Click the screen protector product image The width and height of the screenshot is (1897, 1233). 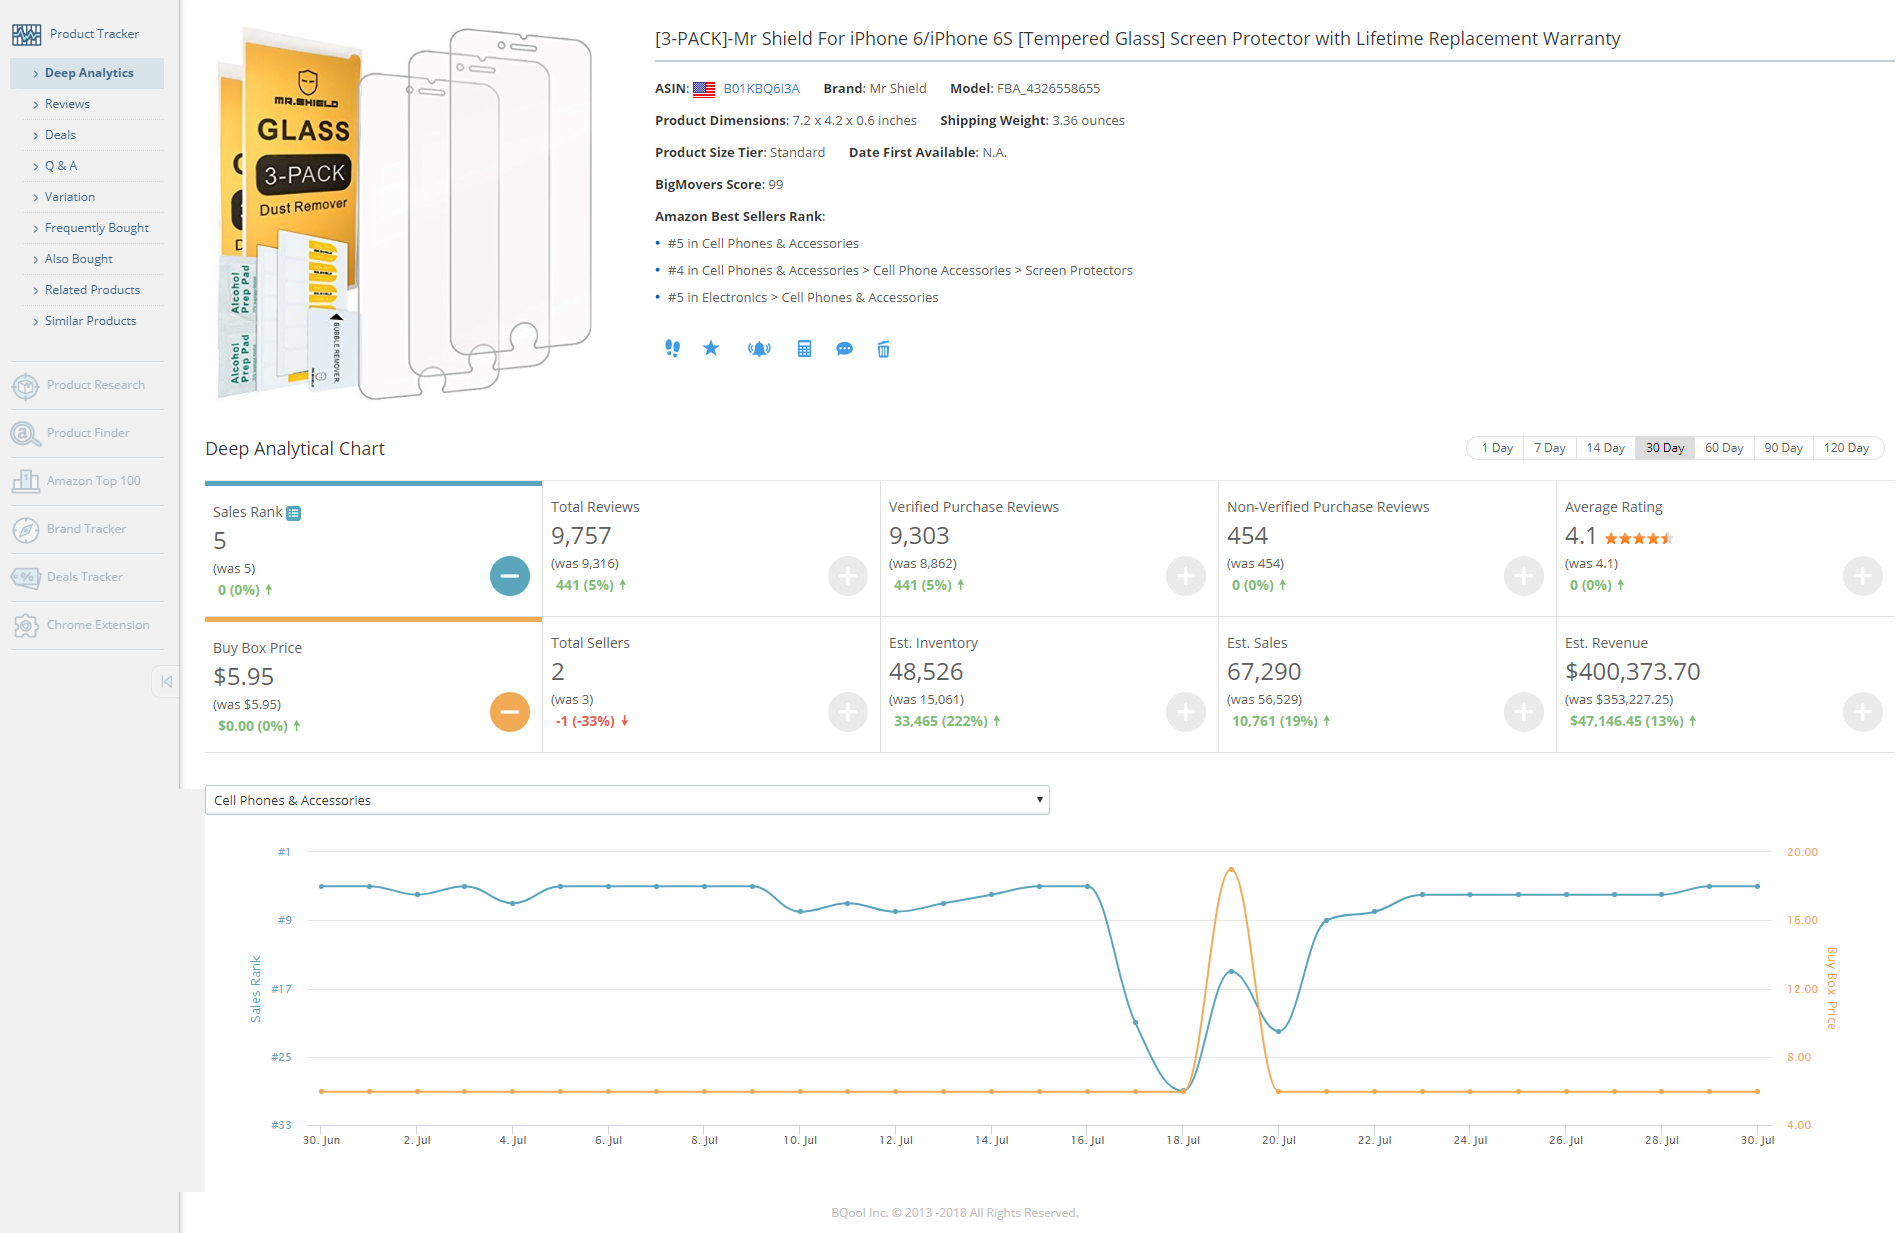click(x=404, y=214)
